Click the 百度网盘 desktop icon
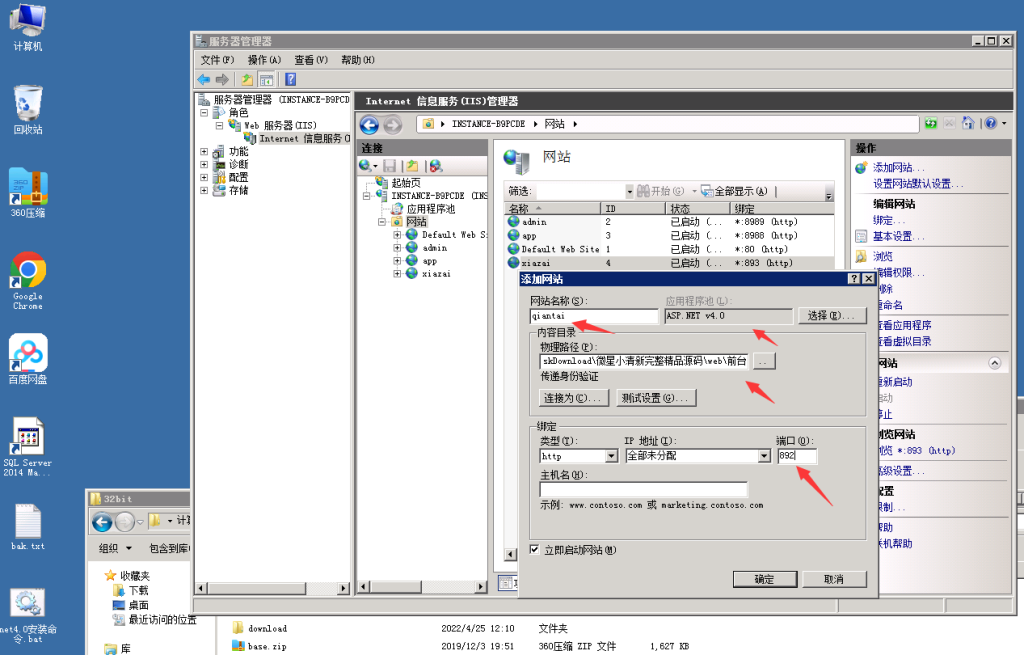1024x655 pixels. (x=28, y=353)
